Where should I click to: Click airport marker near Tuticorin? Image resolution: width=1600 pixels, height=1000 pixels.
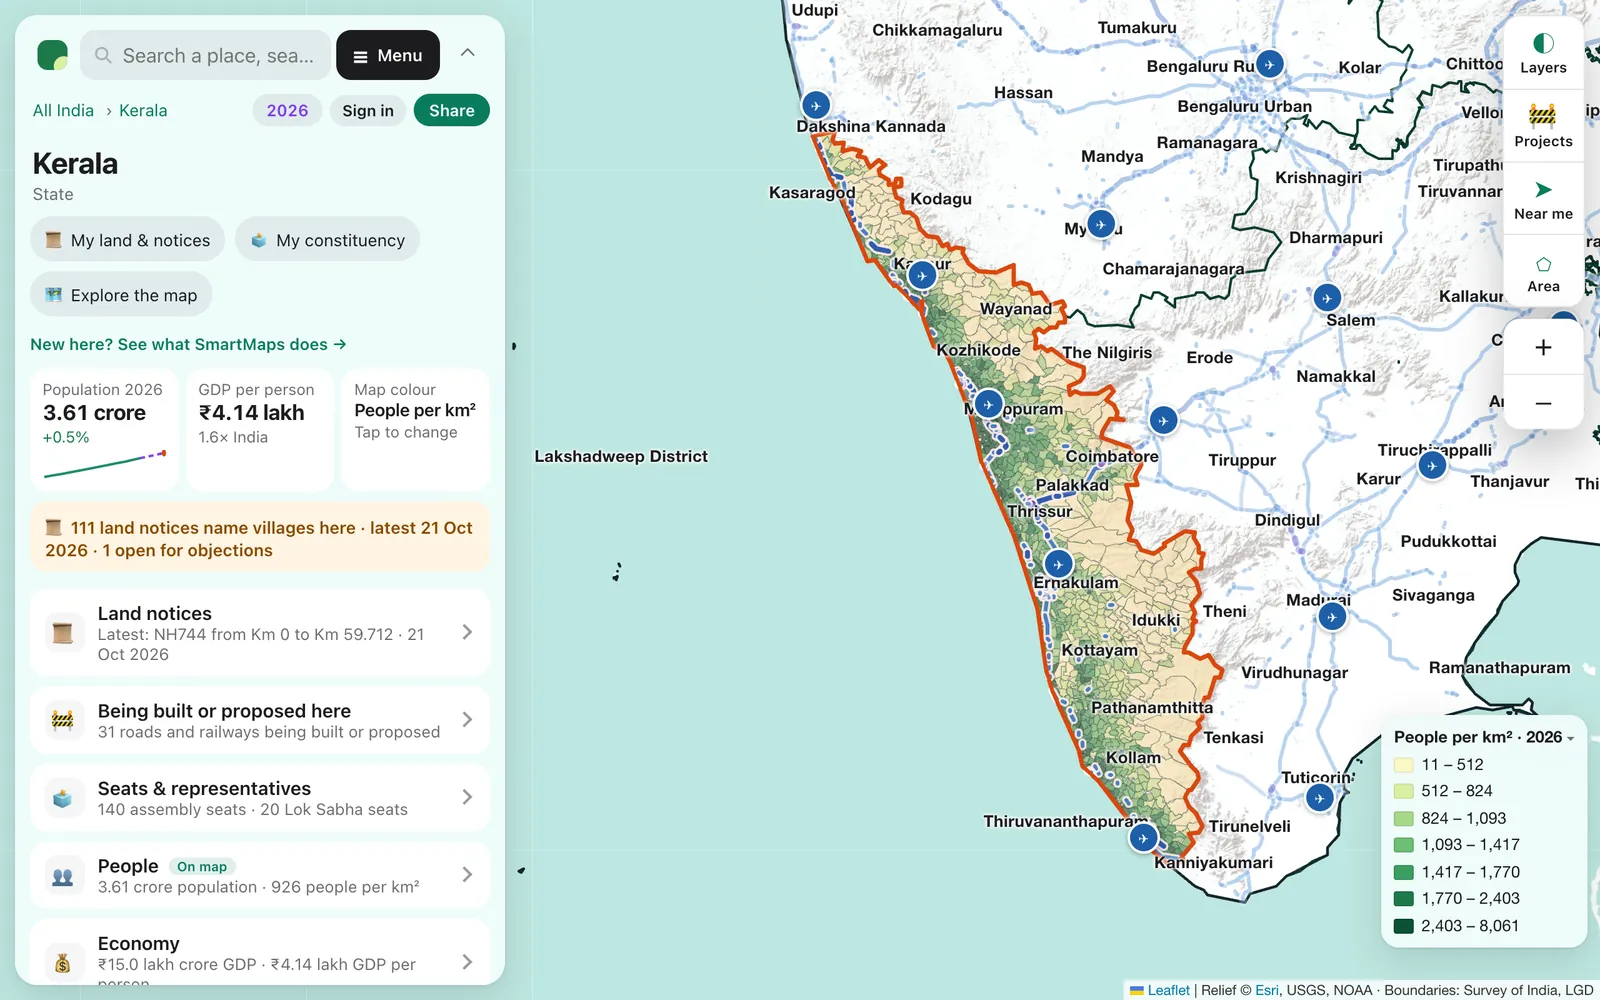(x=1320, y=798)
